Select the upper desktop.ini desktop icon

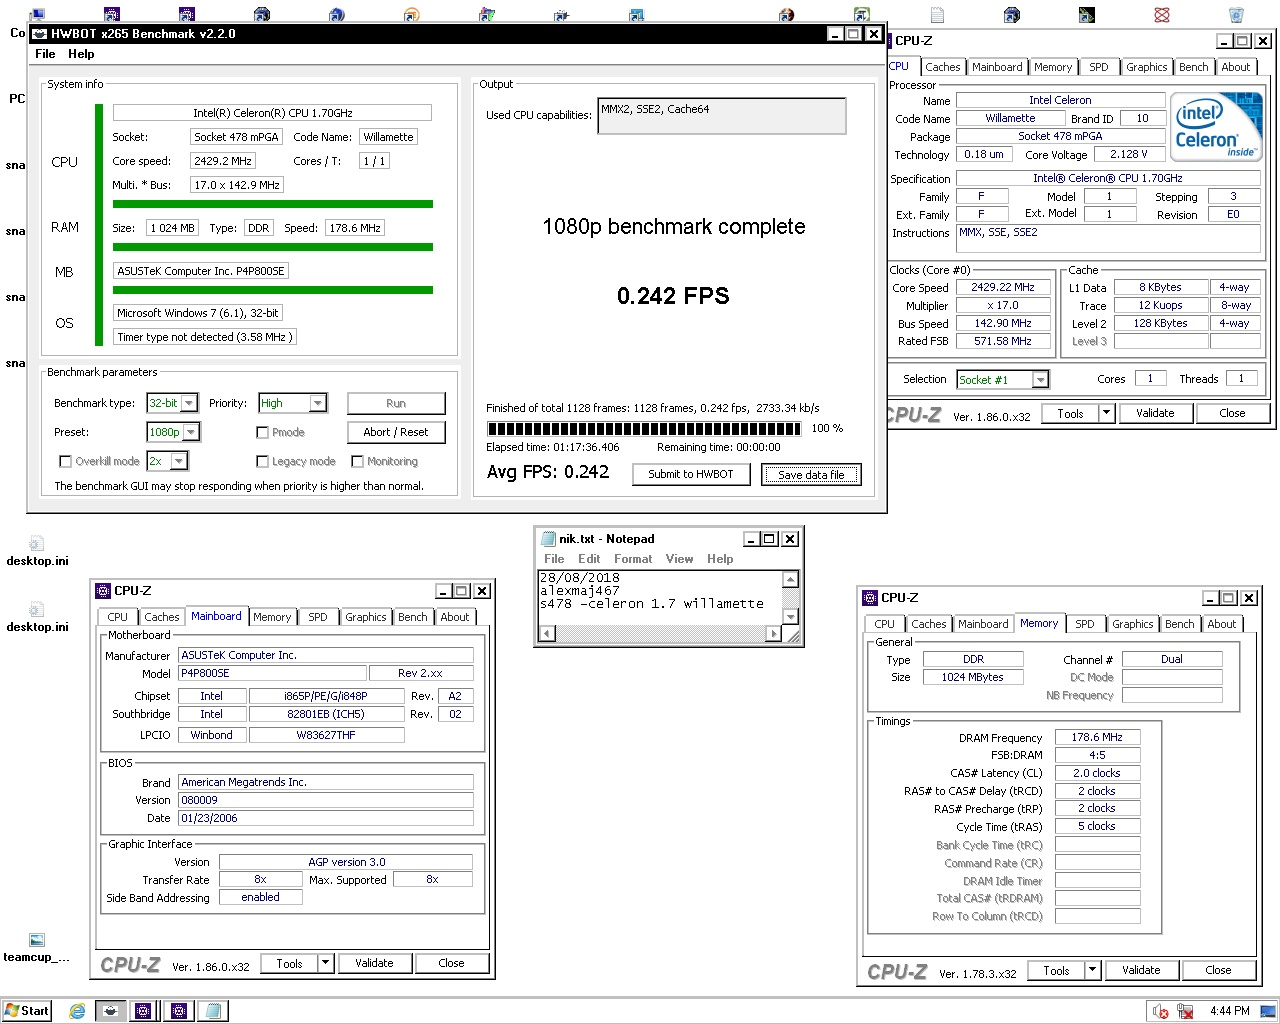click(37, 550)
